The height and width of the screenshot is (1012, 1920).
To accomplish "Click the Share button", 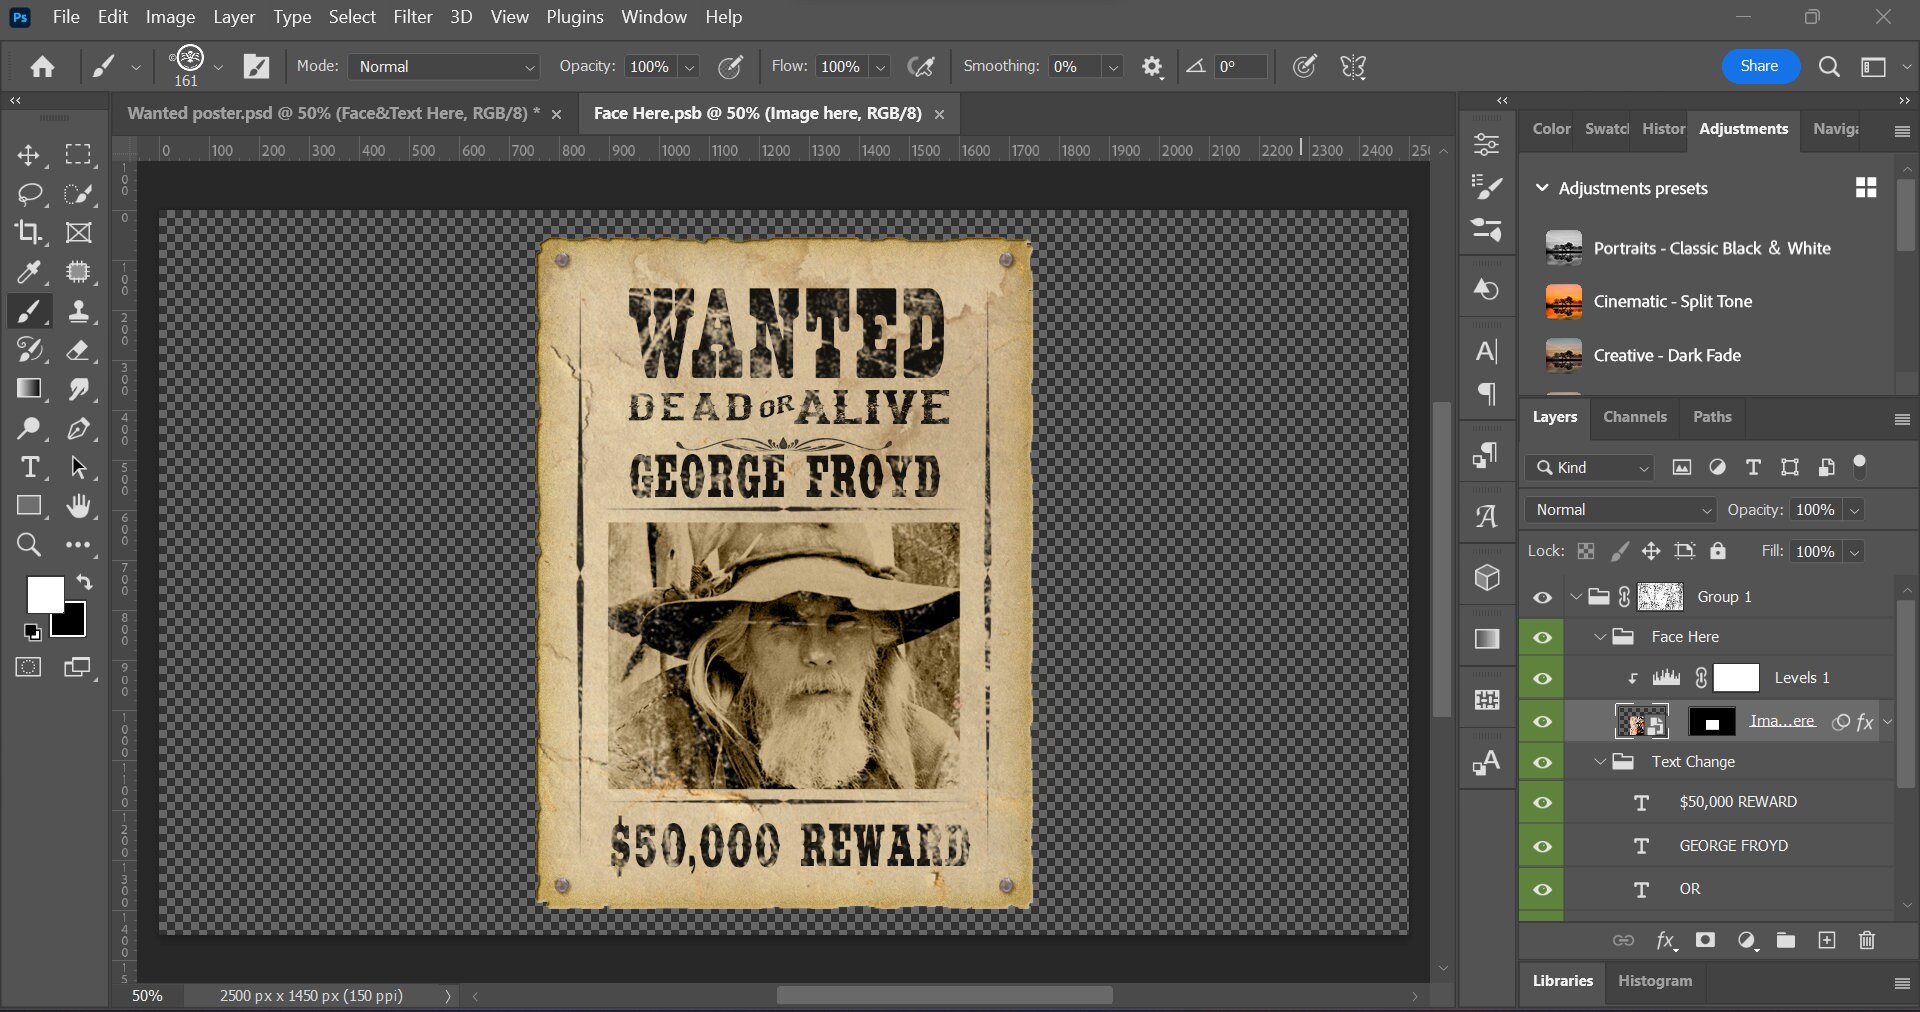I will tap(1760, 66).
